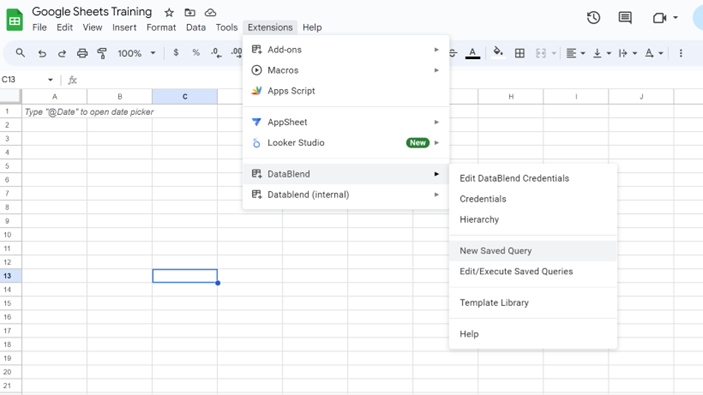This screenshot has width=703, height=395.
Task: Open the three-dot toolbar overflow menu
Action: (681, 53)
